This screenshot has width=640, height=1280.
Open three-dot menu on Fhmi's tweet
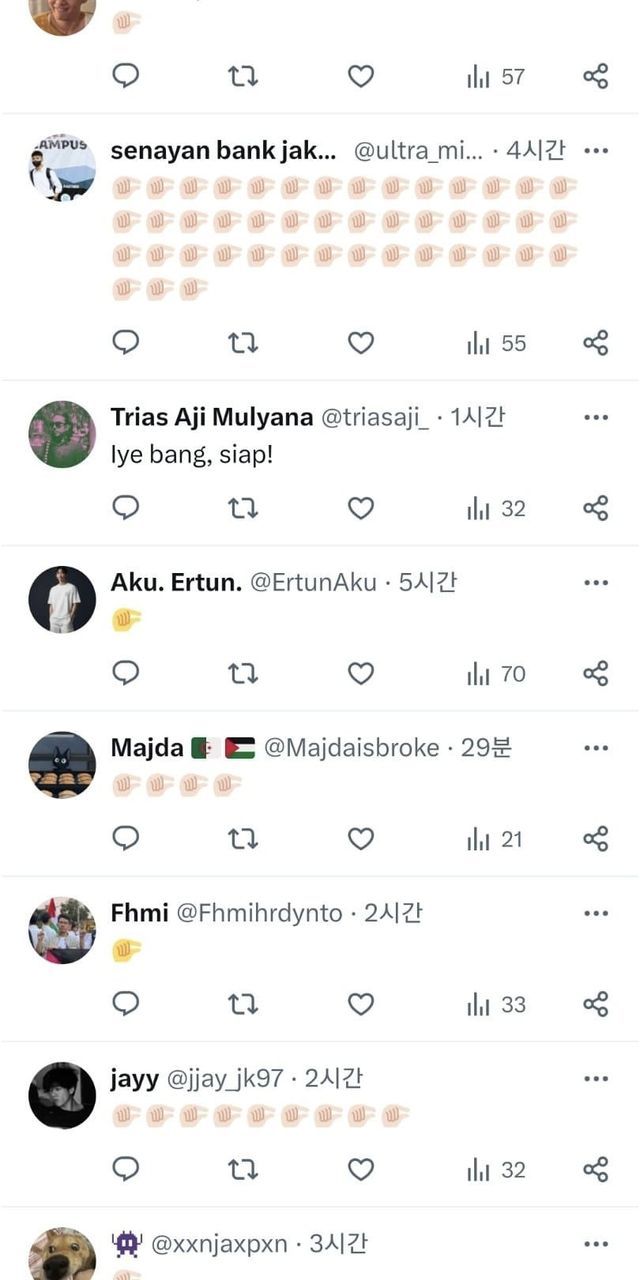pos(596,913)
